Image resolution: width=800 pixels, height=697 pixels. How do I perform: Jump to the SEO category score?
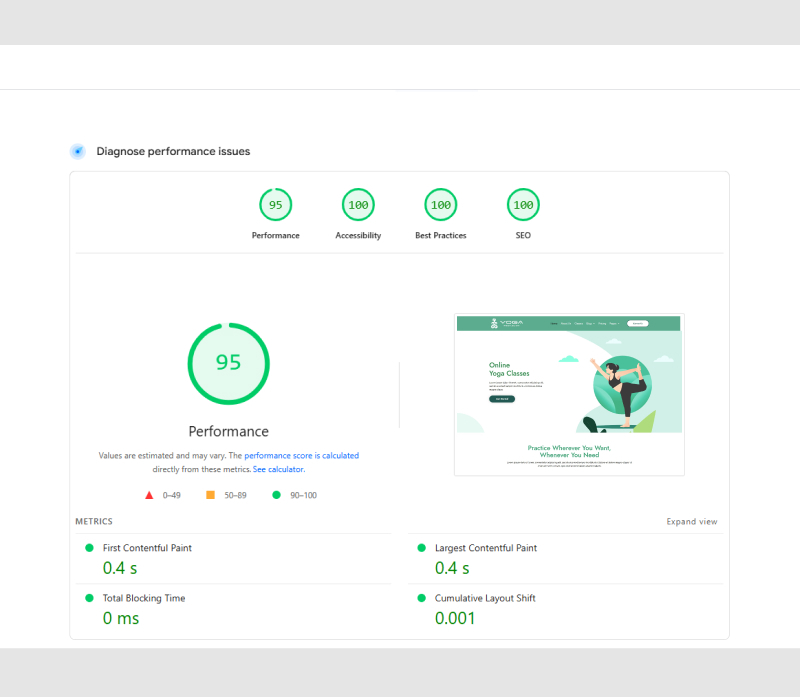[x=523, y=205]
